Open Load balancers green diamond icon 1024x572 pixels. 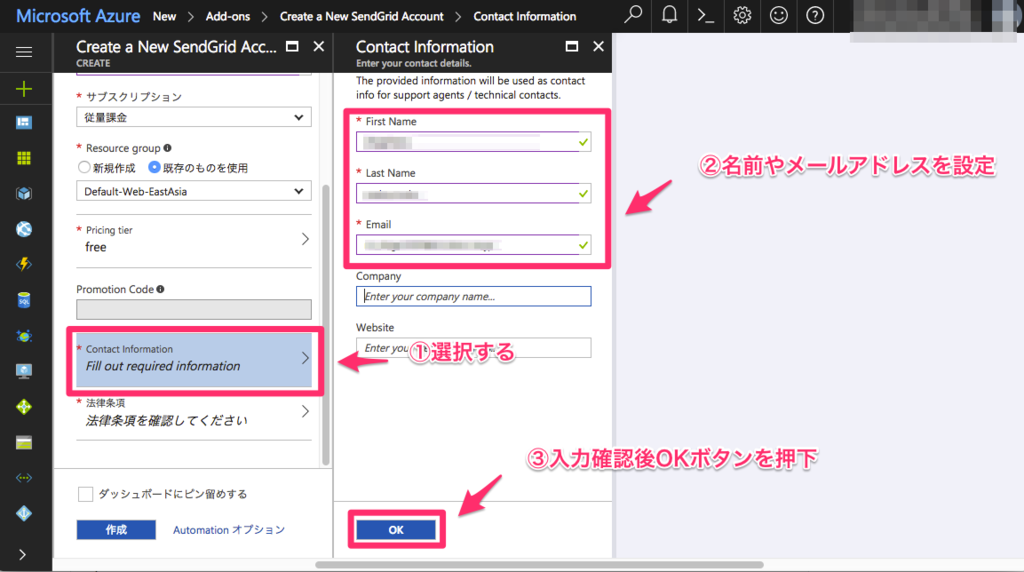[x=24, y=407]
